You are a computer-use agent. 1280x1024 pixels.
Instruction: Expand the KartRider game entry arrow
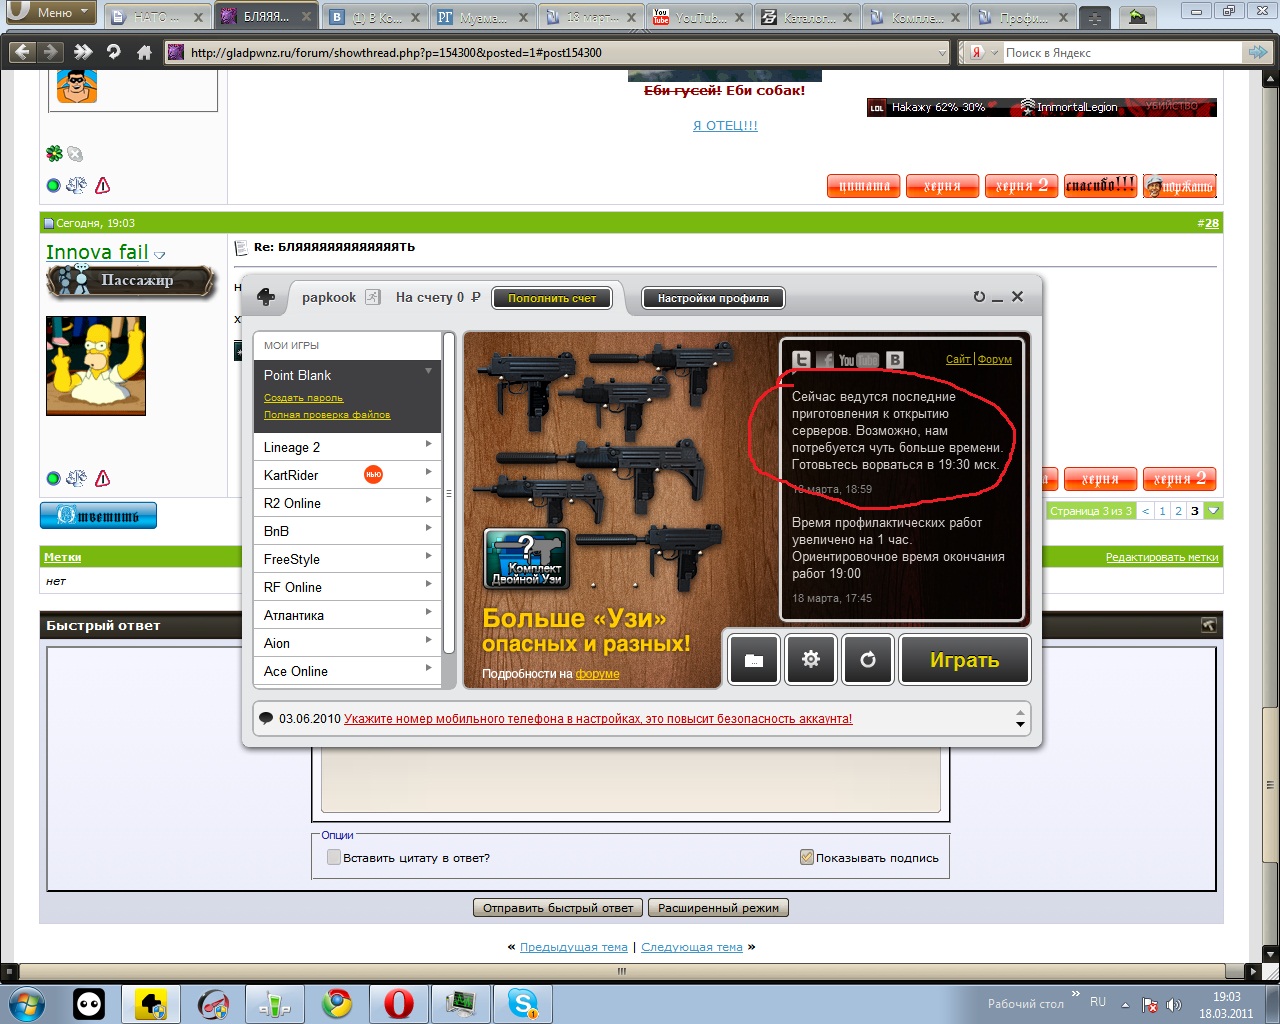coord(429,471)
